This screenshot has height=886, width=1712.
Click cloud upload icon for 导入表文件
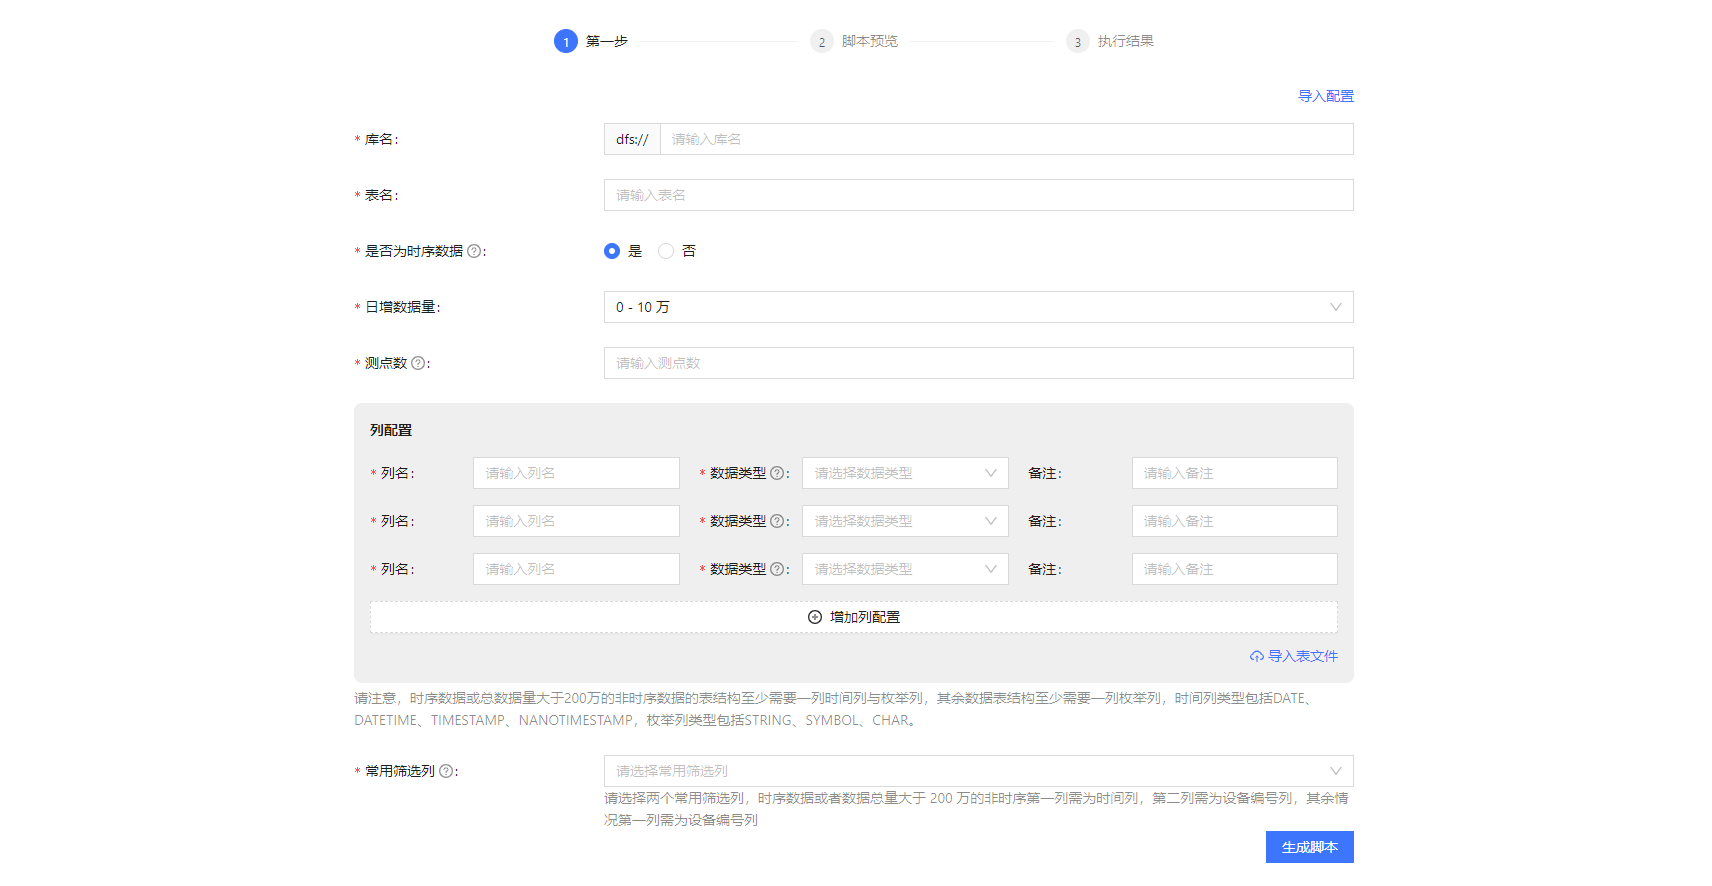click(x=1257, y=656)
